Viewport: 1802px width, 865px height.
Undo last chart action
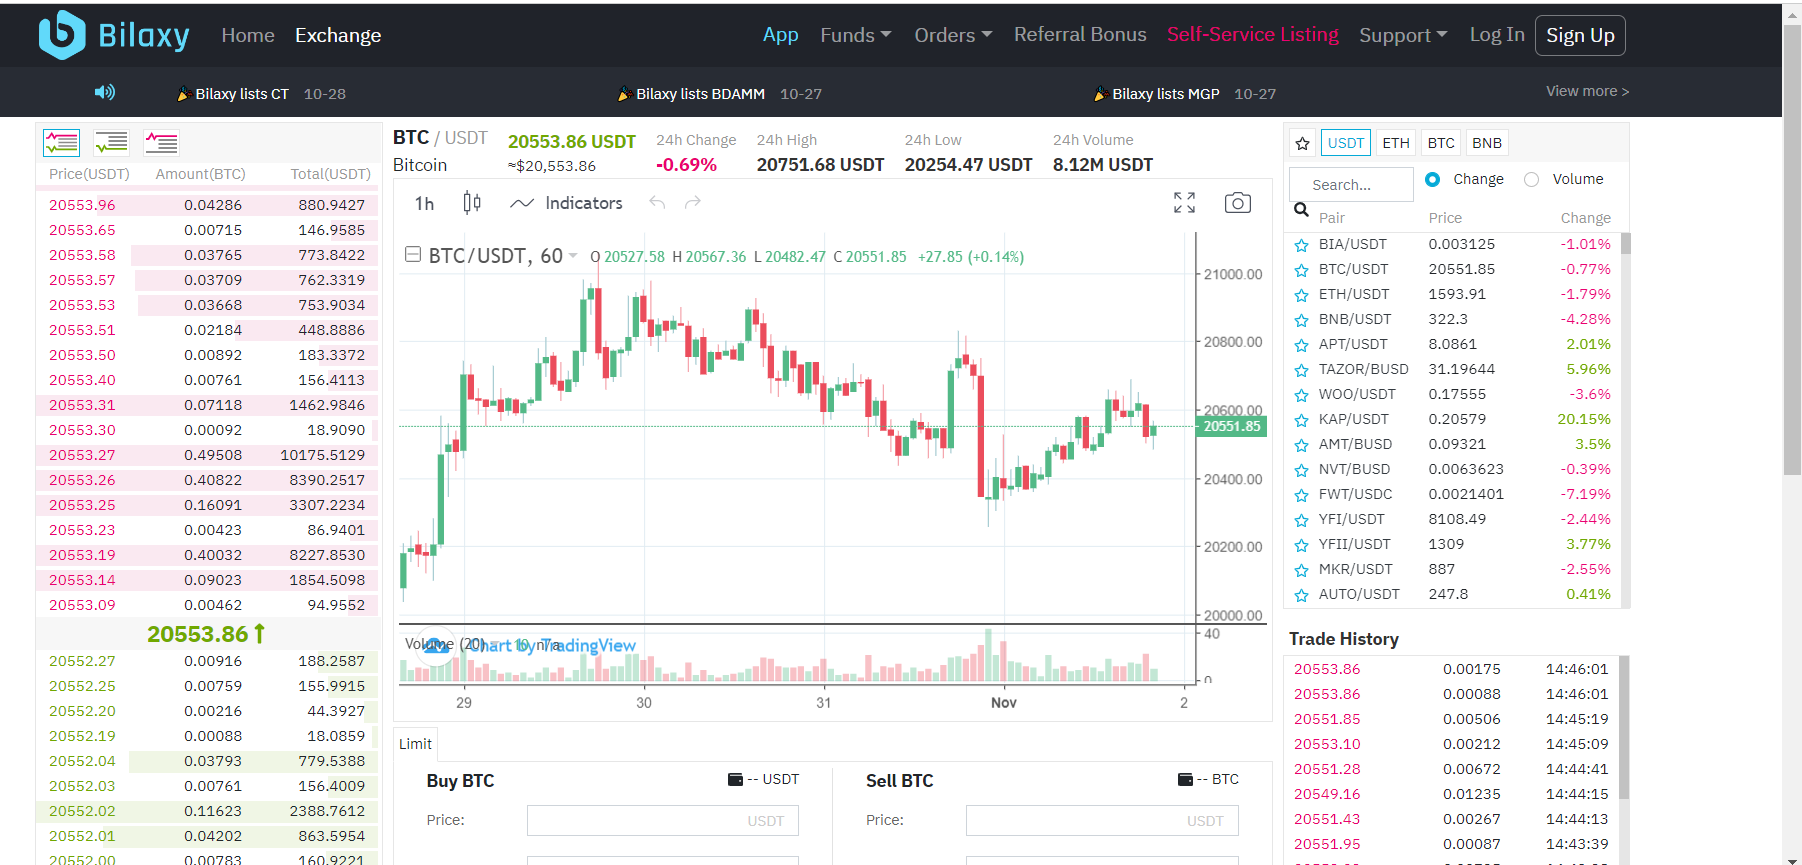point(657,203)
